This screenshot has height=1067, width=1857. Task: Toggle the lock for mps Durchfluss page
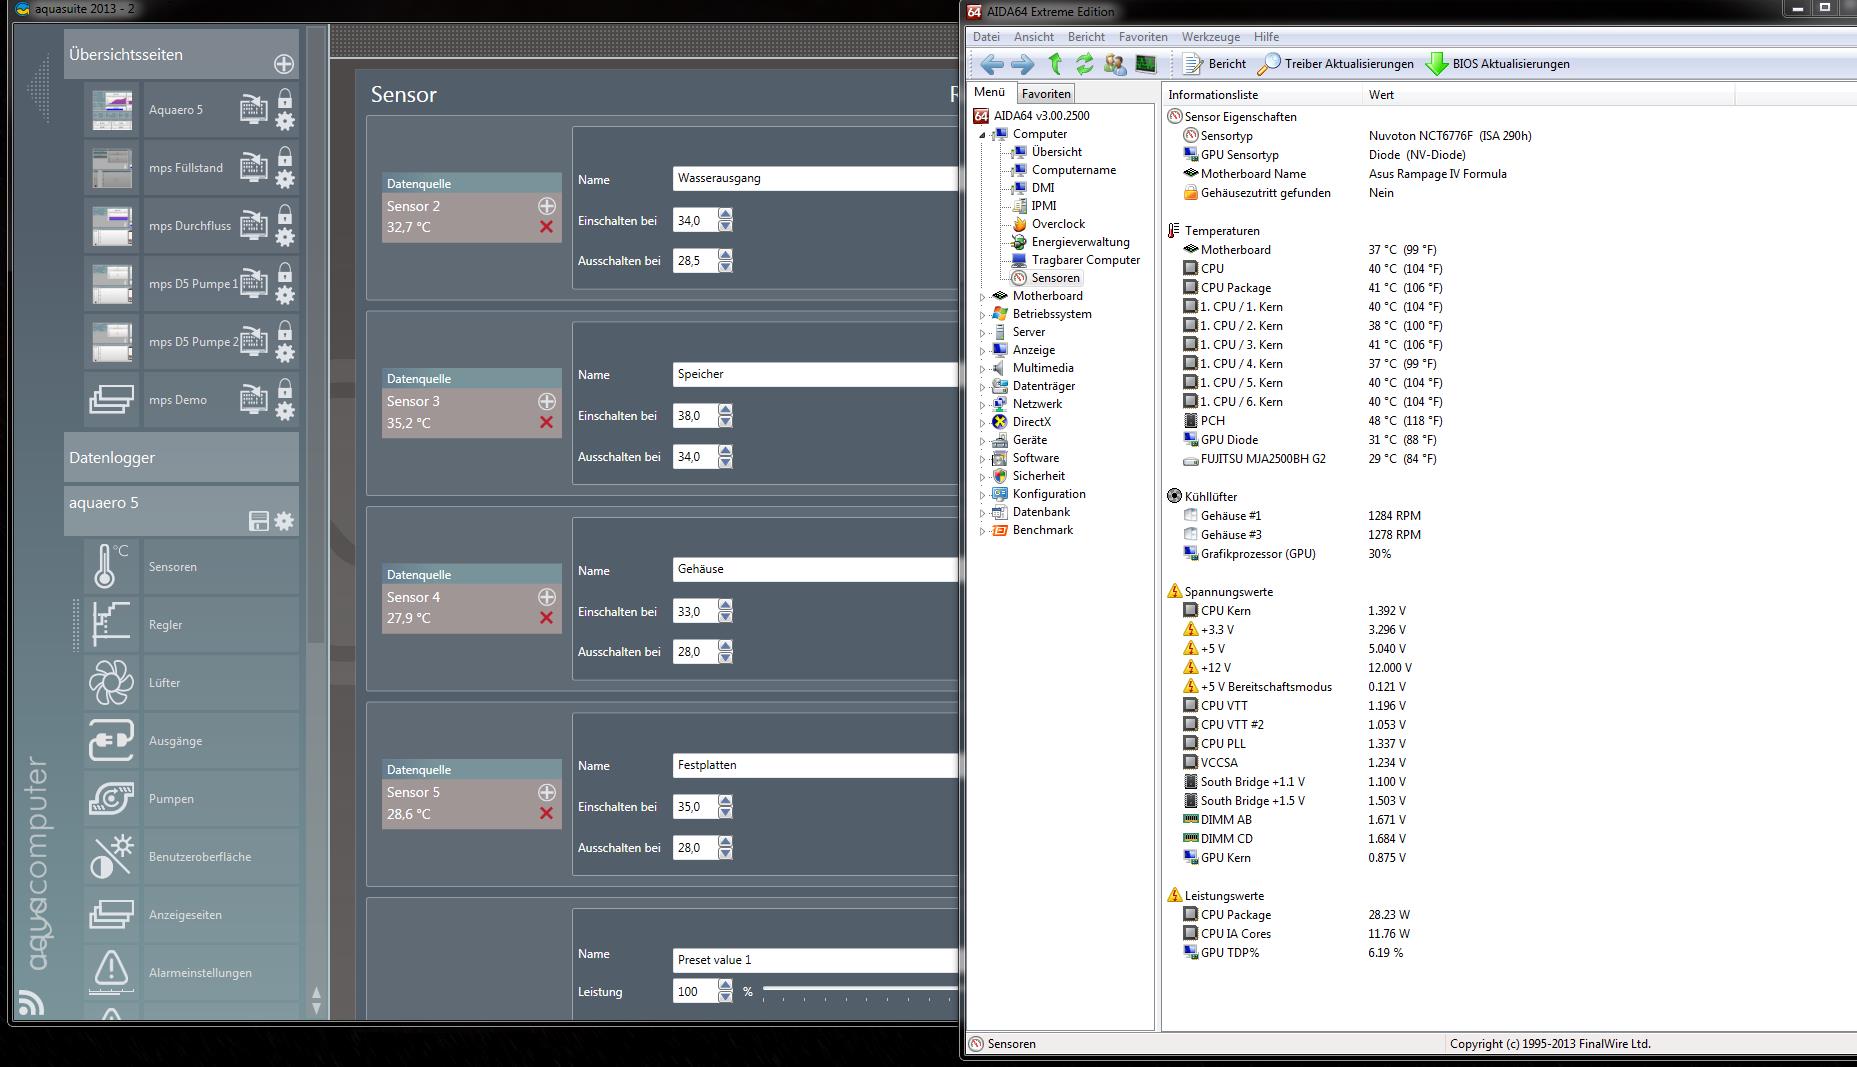click(285, 214)
